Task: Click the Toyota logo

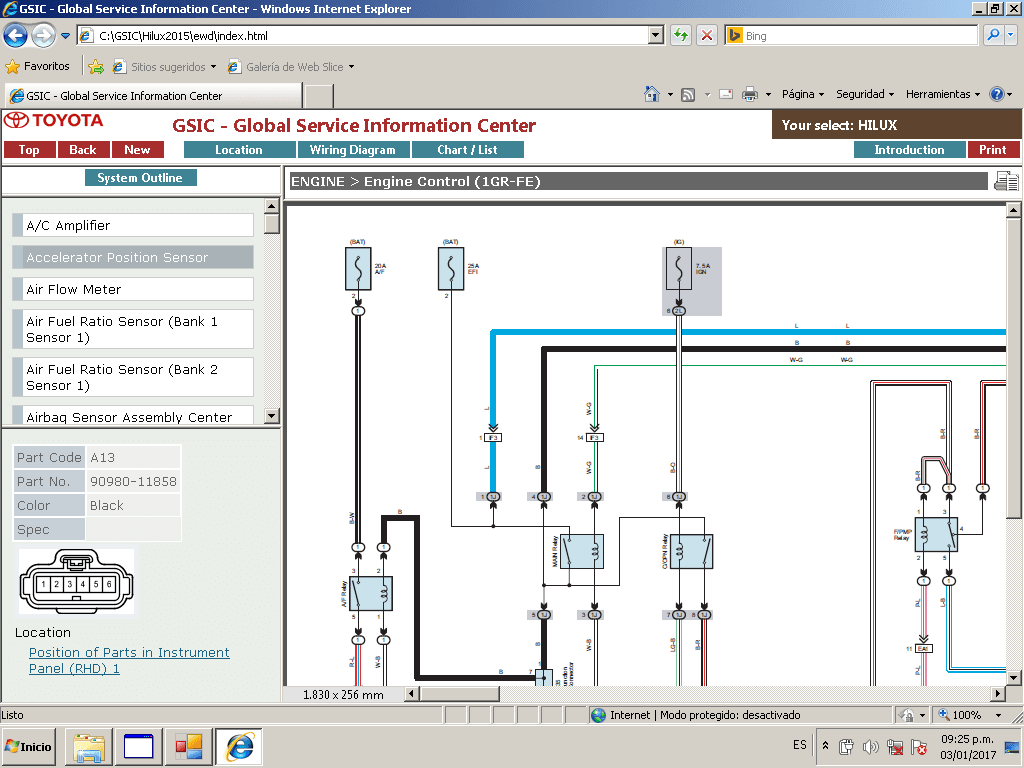Action: (x=54, y=120)
